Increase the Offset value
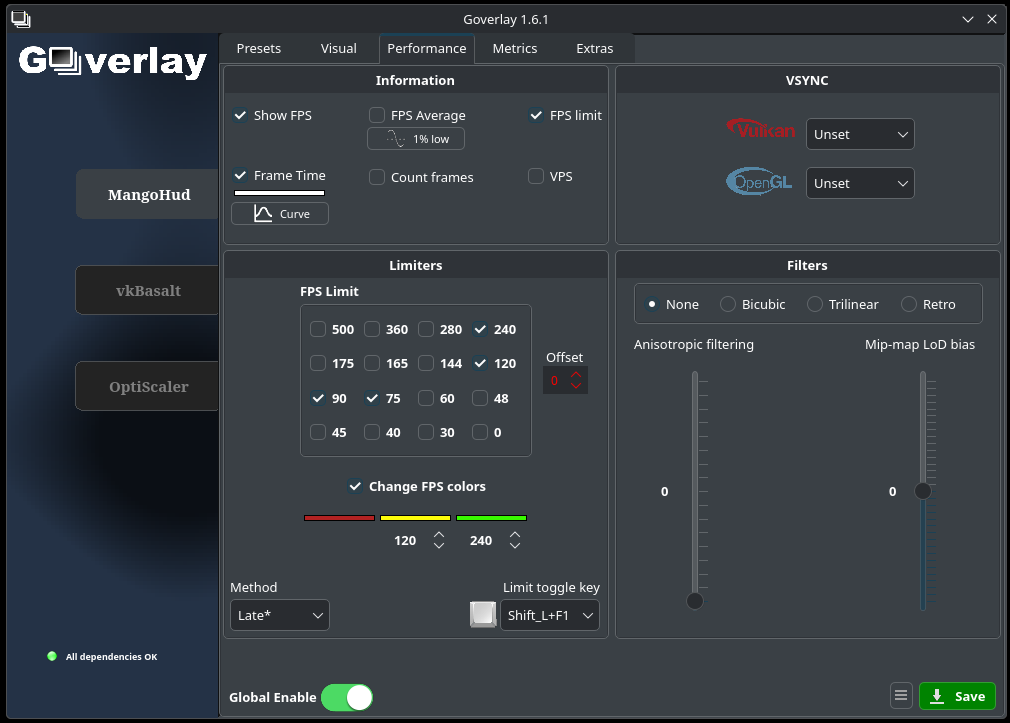The height and width of the screenshot is (723, 1010). pos(576,374)
